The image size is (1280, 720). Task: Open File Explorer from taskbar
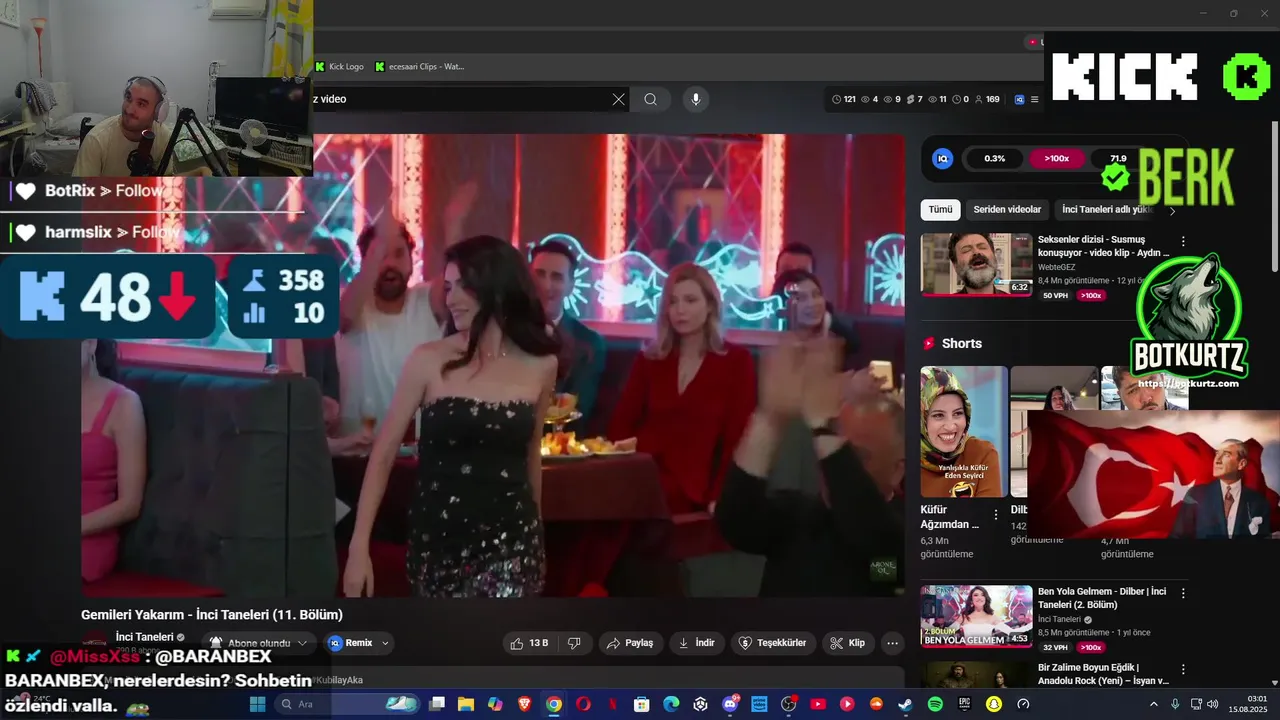(x=466, y=704)
